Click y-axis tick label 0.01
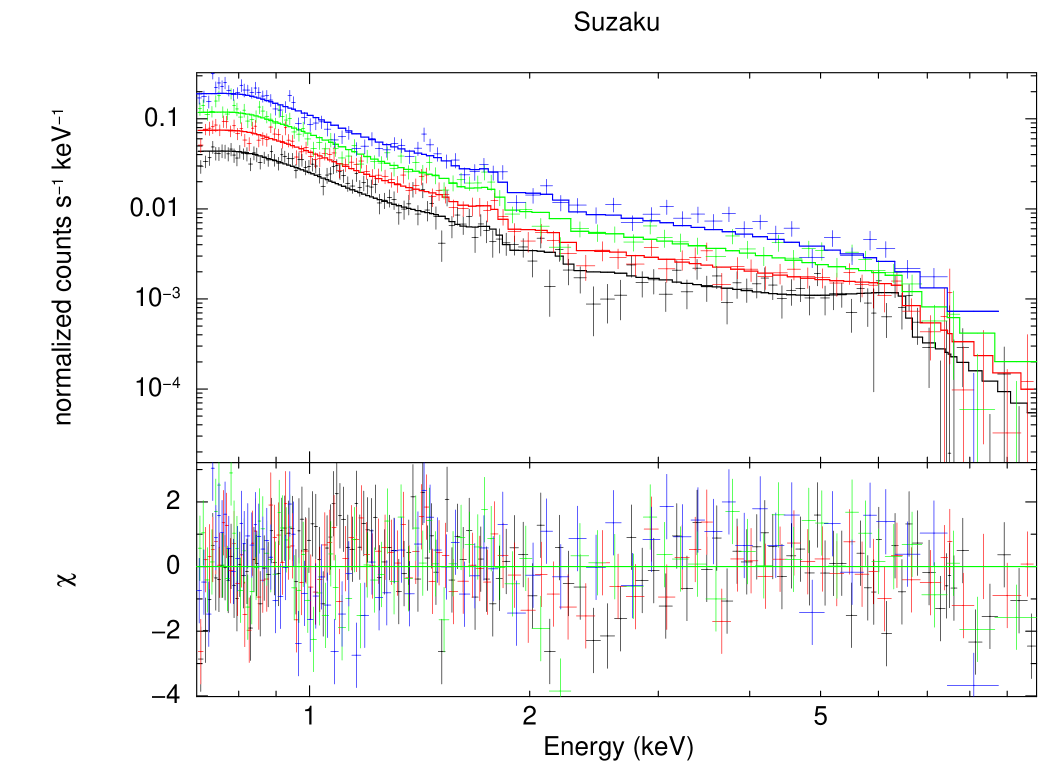The image size is (1039, 761). click(155, 207)
